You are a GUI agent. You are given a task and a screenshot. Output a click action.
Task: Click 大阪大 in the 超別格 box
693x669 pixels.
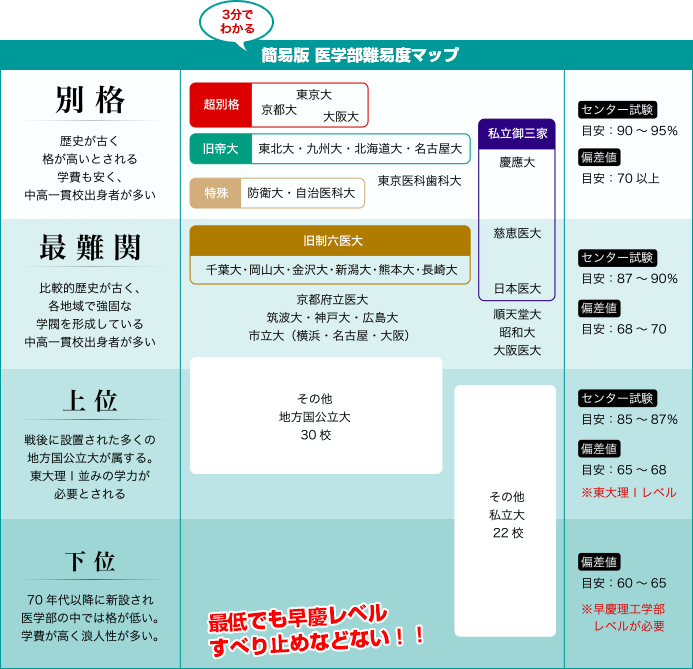[341, 117]
